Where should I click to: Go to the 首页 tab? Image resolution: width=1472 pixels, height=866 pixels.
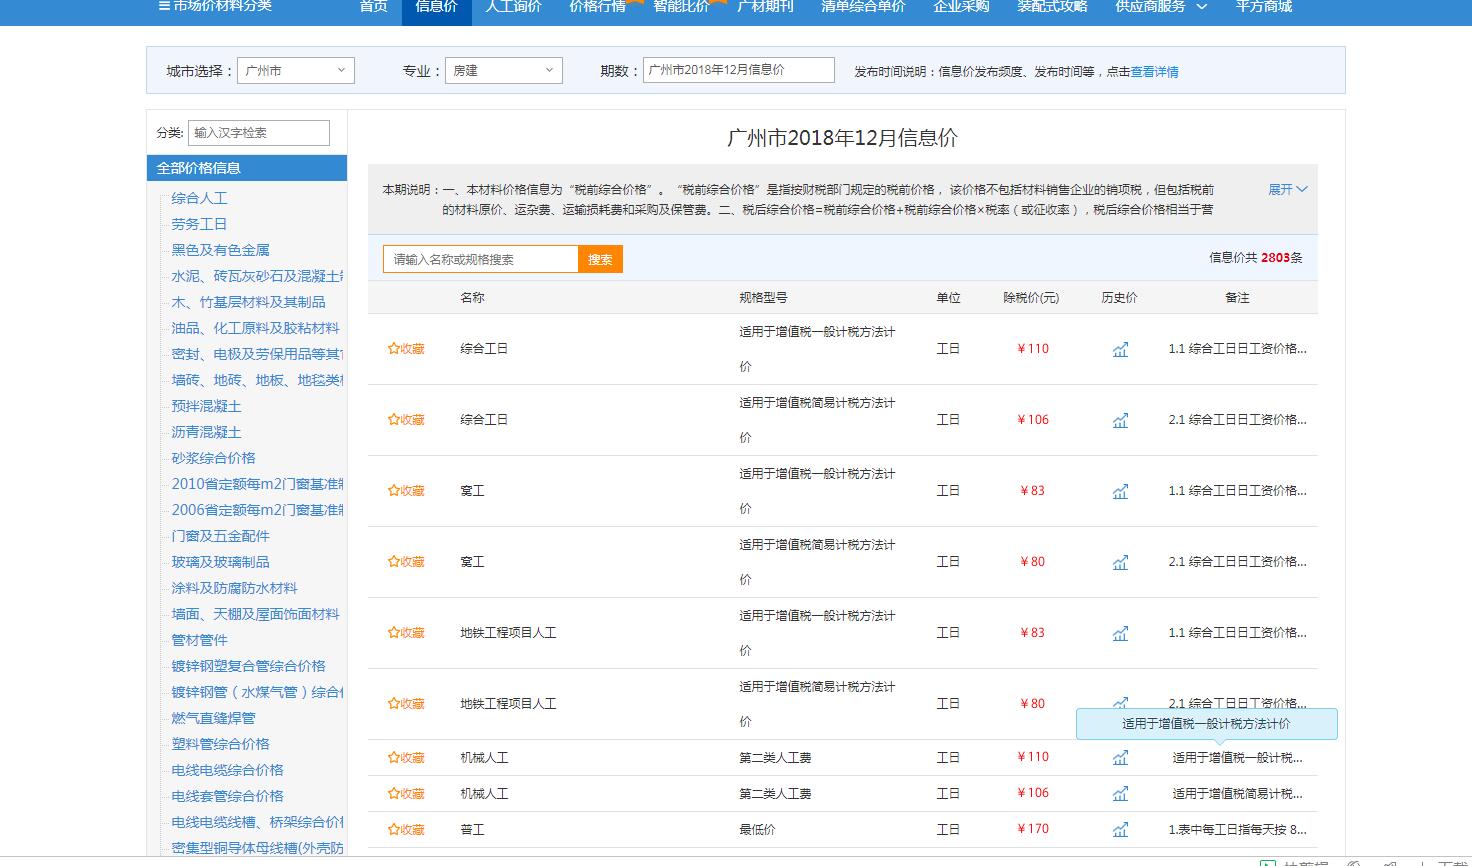[x=373, y=6]
